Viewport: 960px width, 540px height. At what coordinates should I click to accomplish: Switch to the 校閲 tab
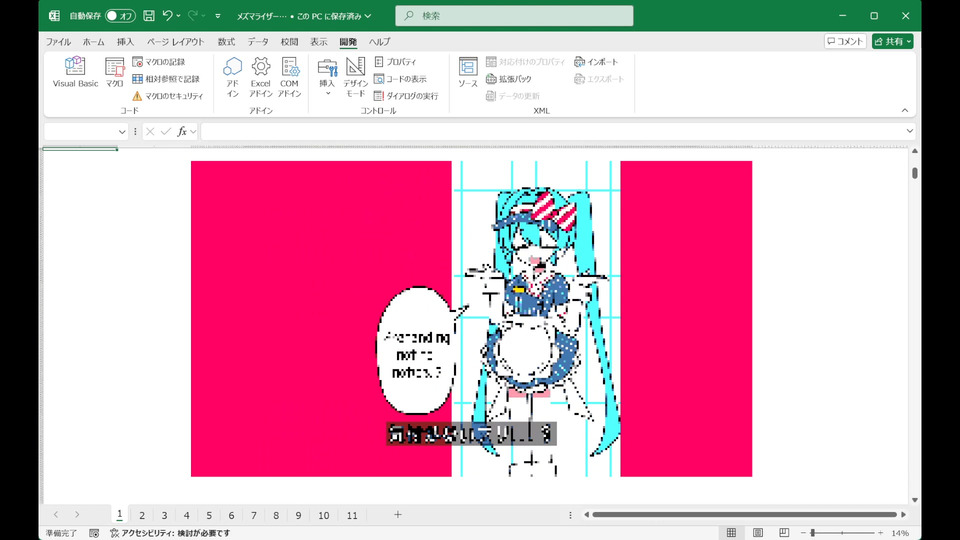(x=289, y=42)
